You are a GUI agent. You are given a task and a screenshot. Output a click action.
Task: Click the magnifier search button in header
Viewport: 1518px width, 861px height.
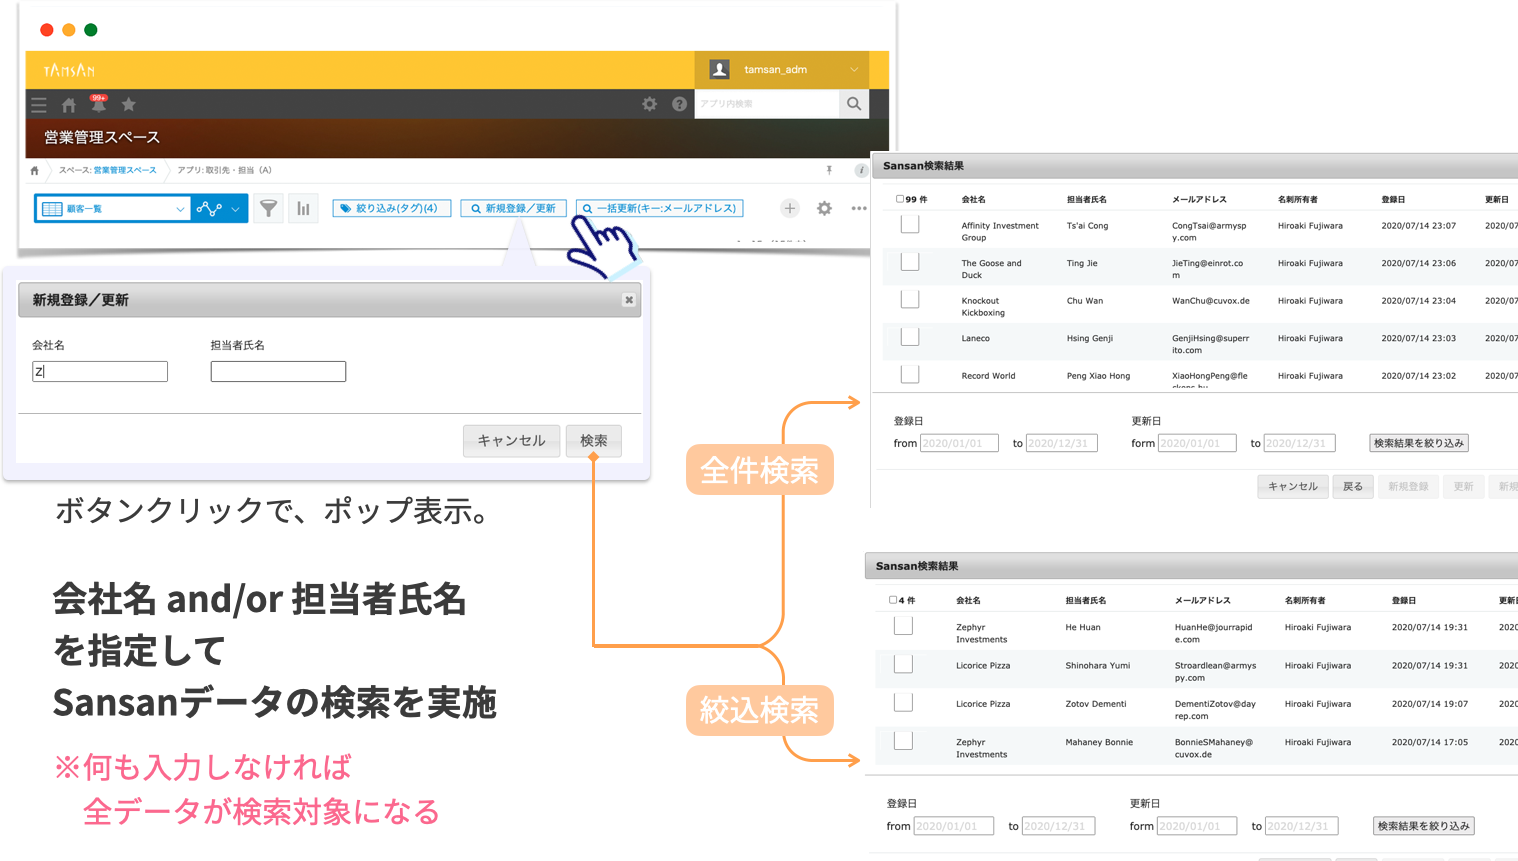853,104
